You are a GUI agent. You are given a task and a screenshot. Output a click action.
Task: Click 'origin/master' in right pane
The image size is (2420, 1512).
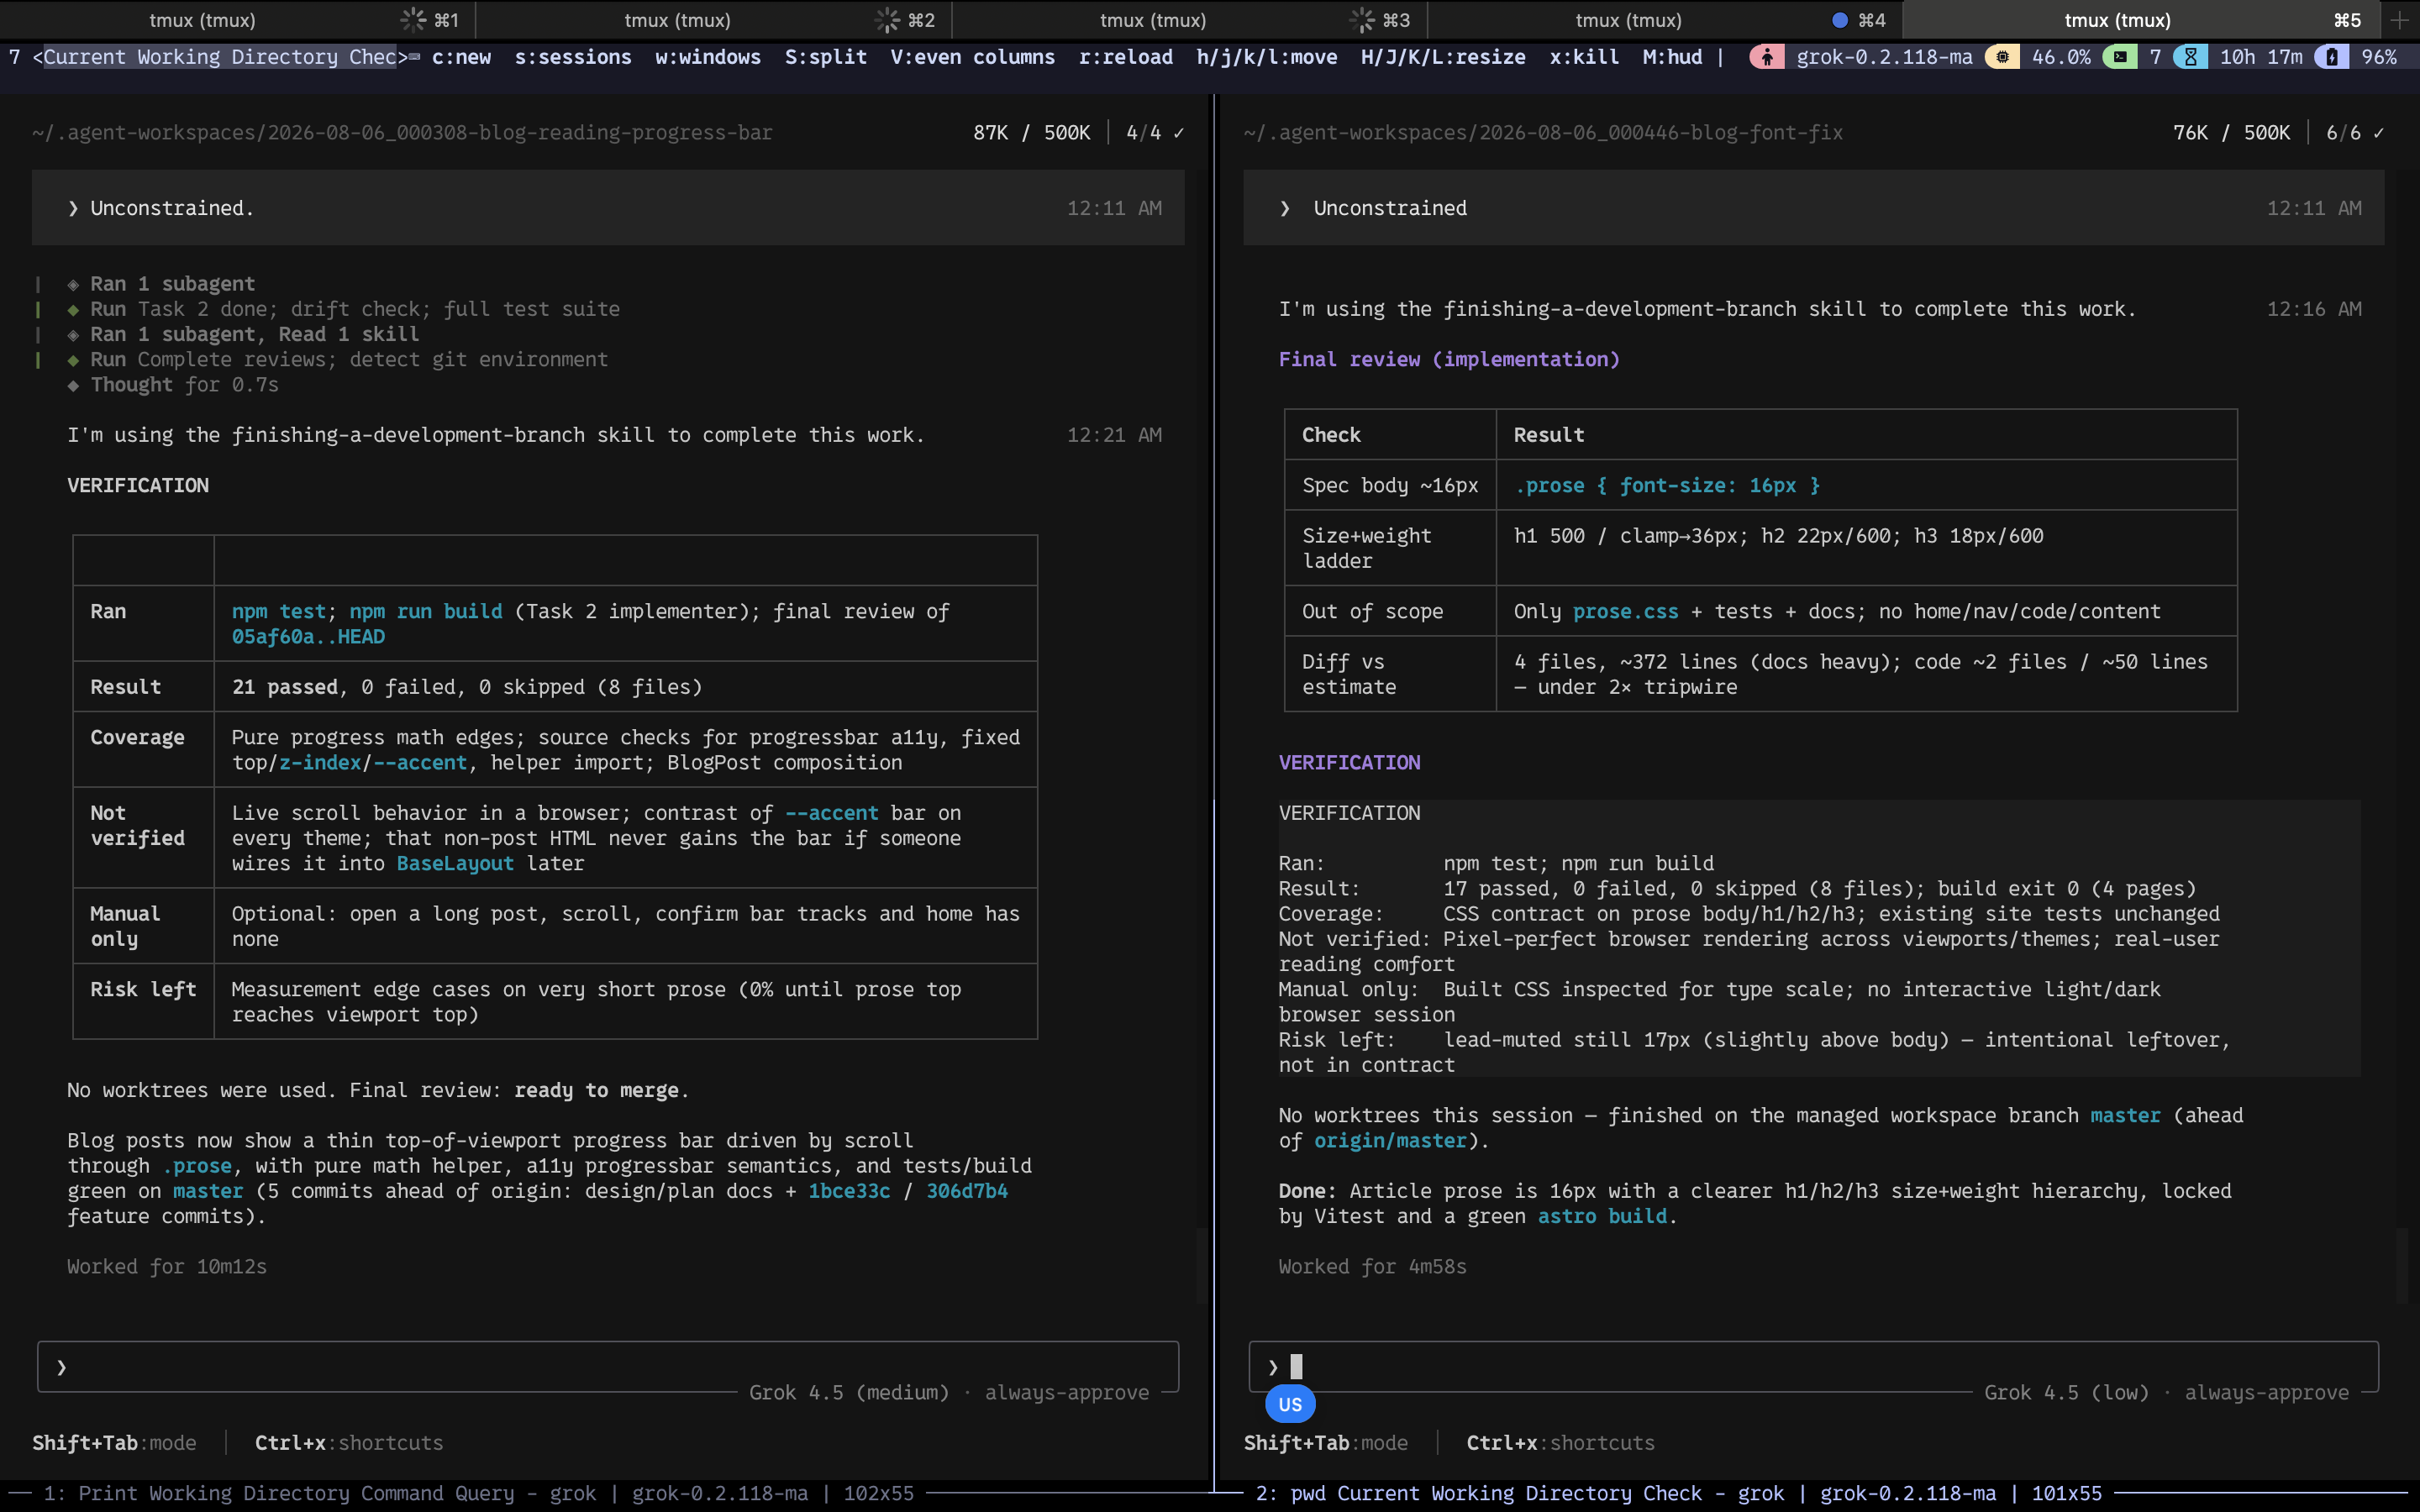pyautogui.click(x=1390, y=1141)
